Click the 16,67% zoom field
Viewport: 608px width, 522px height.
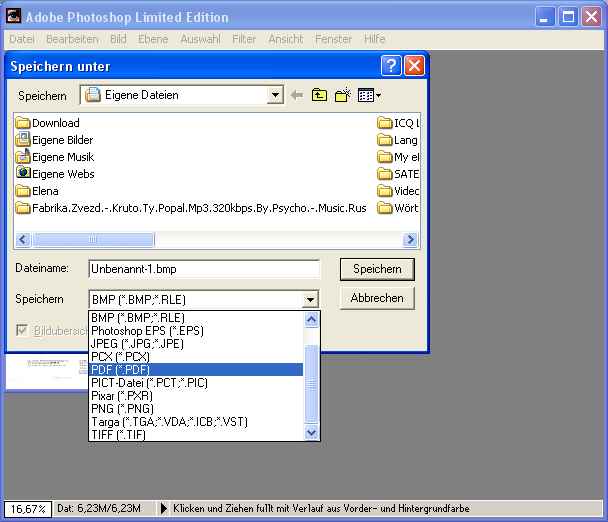(x=28, y=508)
